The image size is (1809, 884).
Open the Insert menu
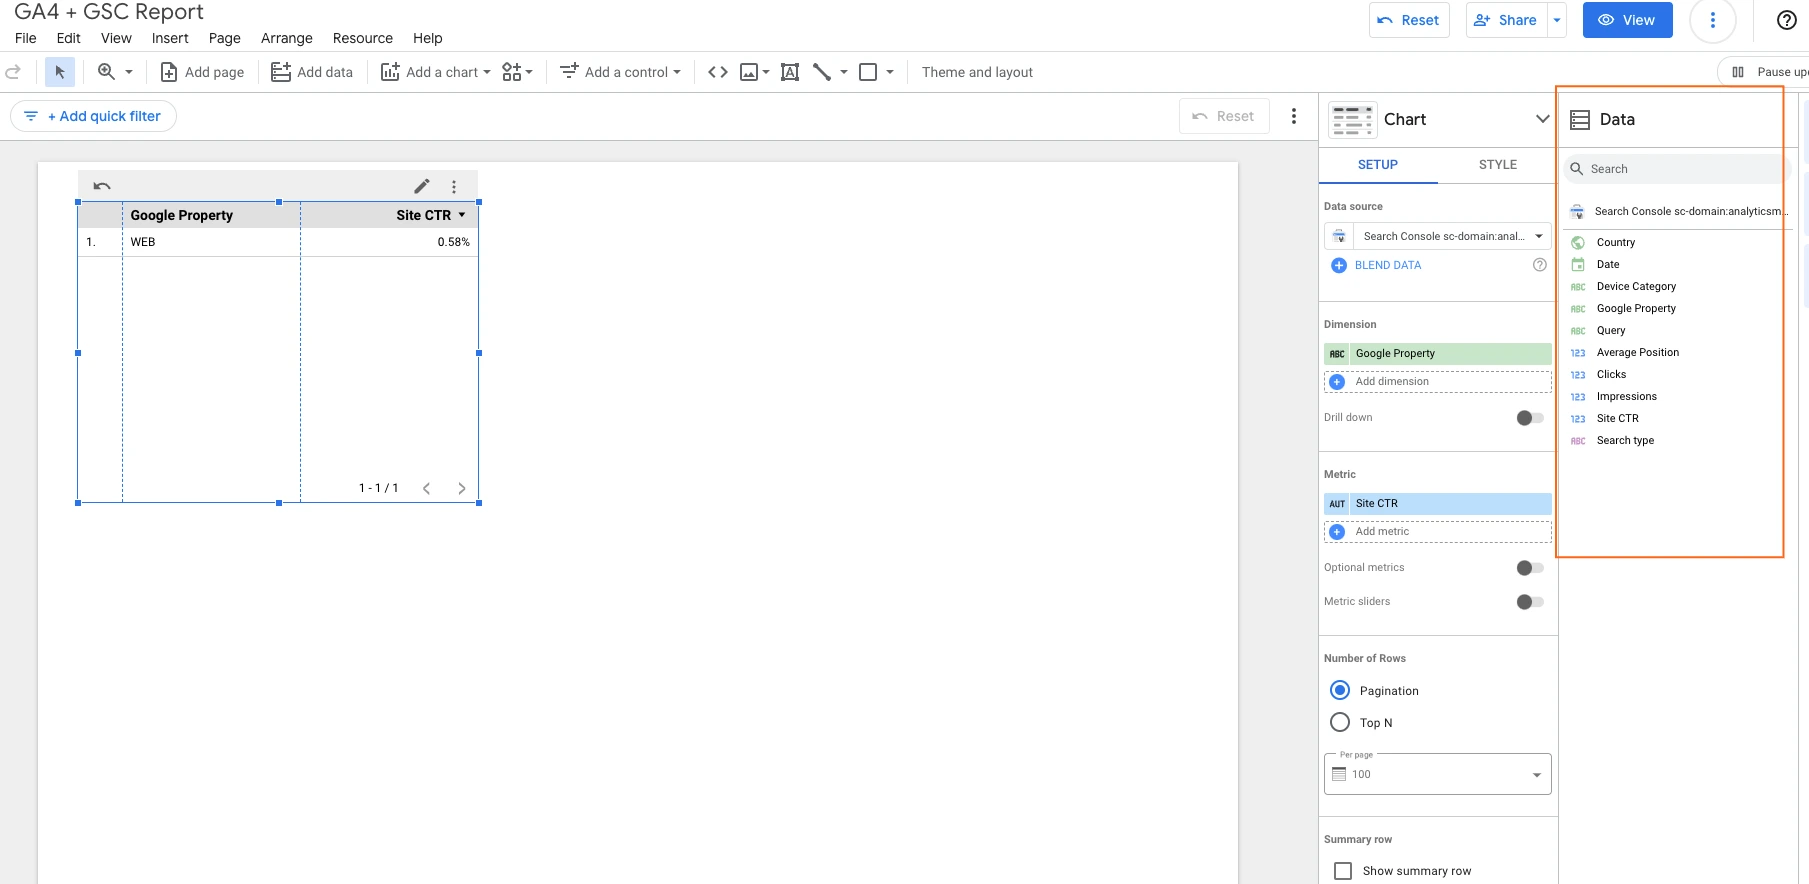tap(170, 38)
